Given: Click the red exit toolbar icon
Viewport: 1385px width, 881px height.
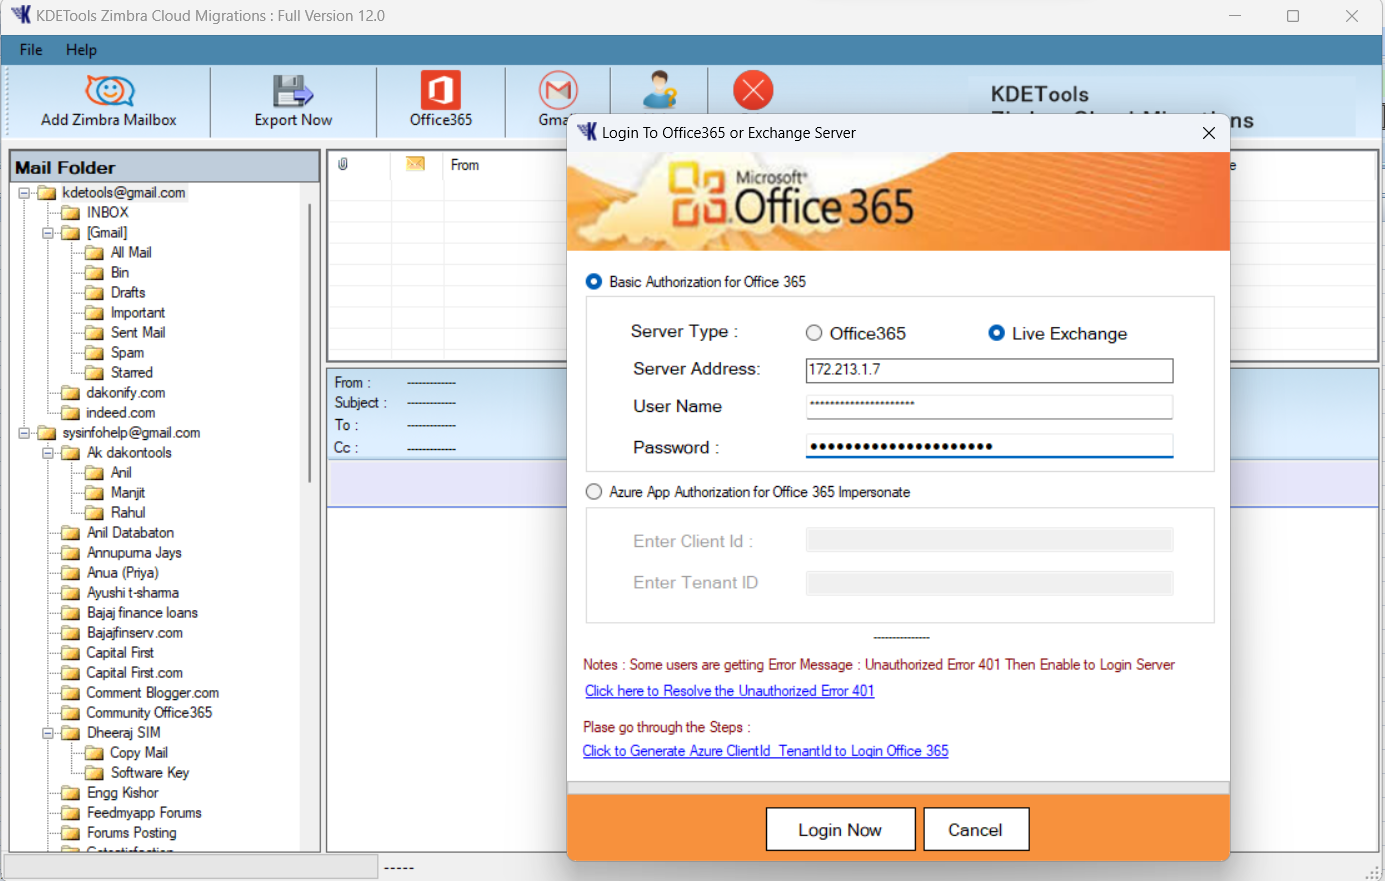Looking at the screenshot, I should (x=753, y=90).
